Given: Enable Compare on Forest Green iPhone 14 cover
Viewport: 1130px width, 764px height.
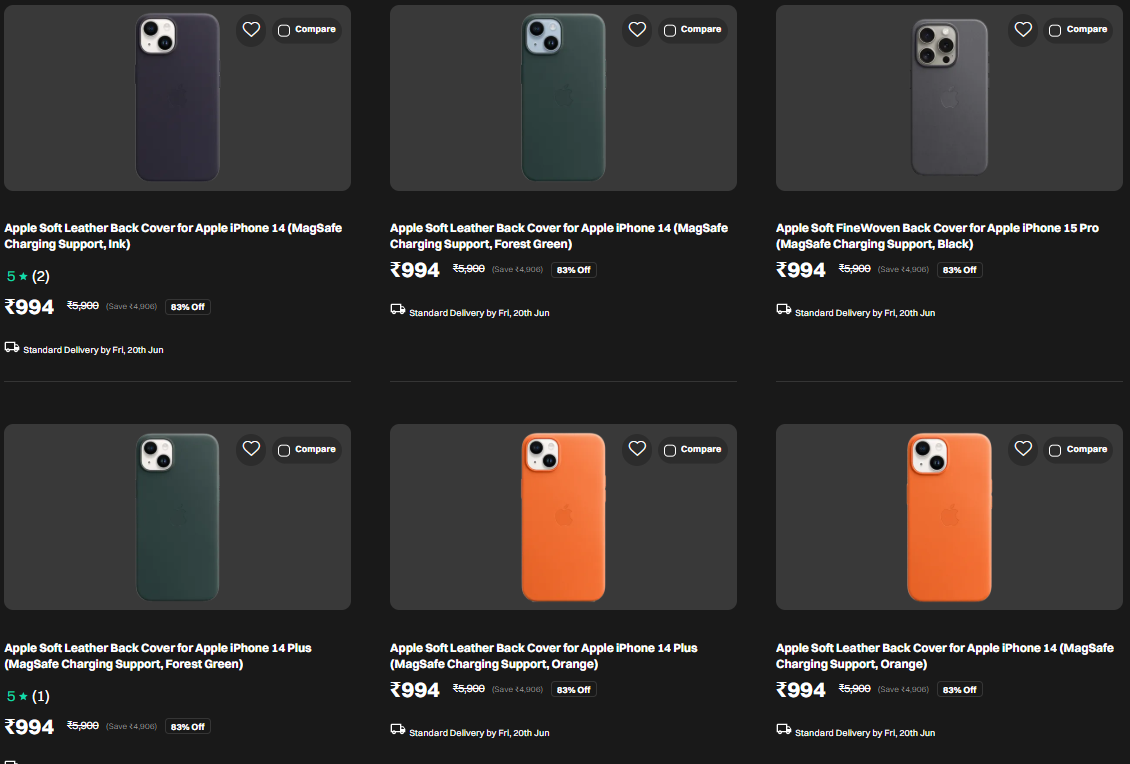Looking at the screenshot, I should coord(670,31).
